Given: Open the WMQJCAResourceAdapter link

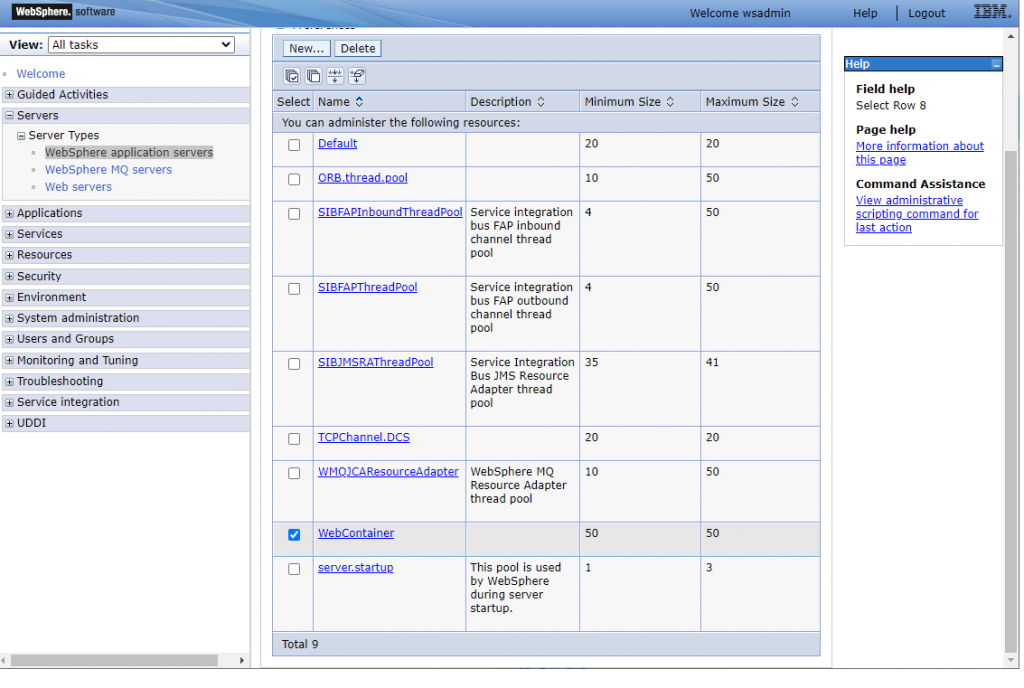Looking at the screenshot, I should point(388,471).
